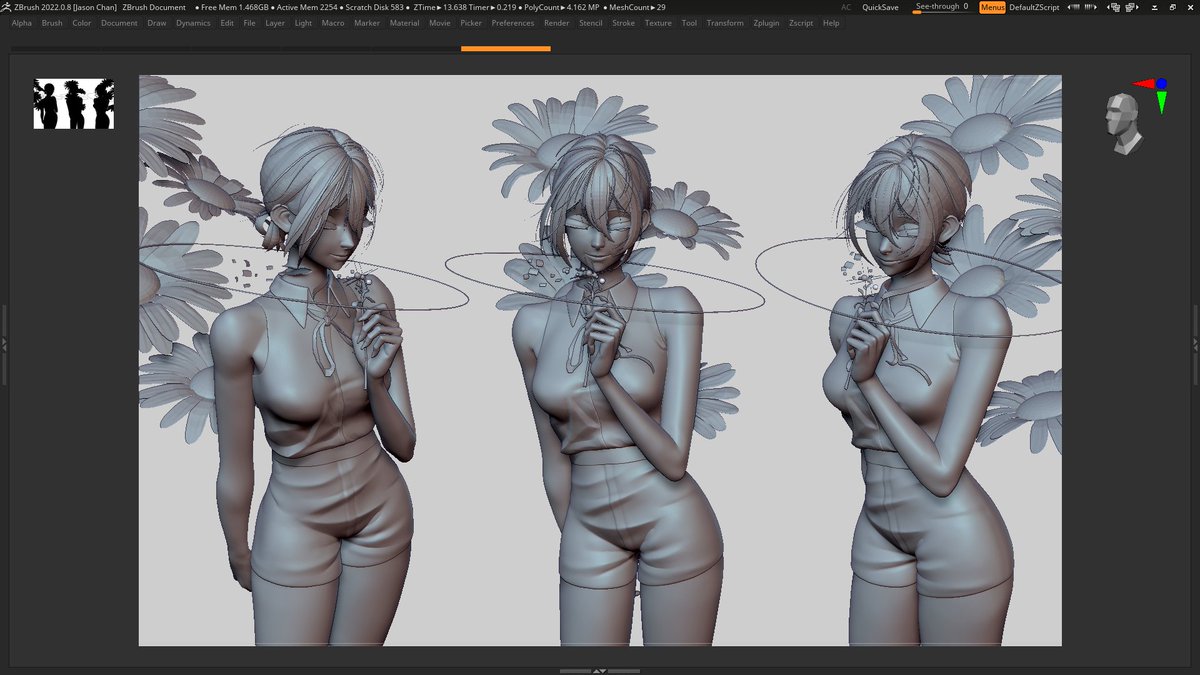Open the Macro menu
The height and width of the screenshot is (675, 1200).
click(333, 23)
